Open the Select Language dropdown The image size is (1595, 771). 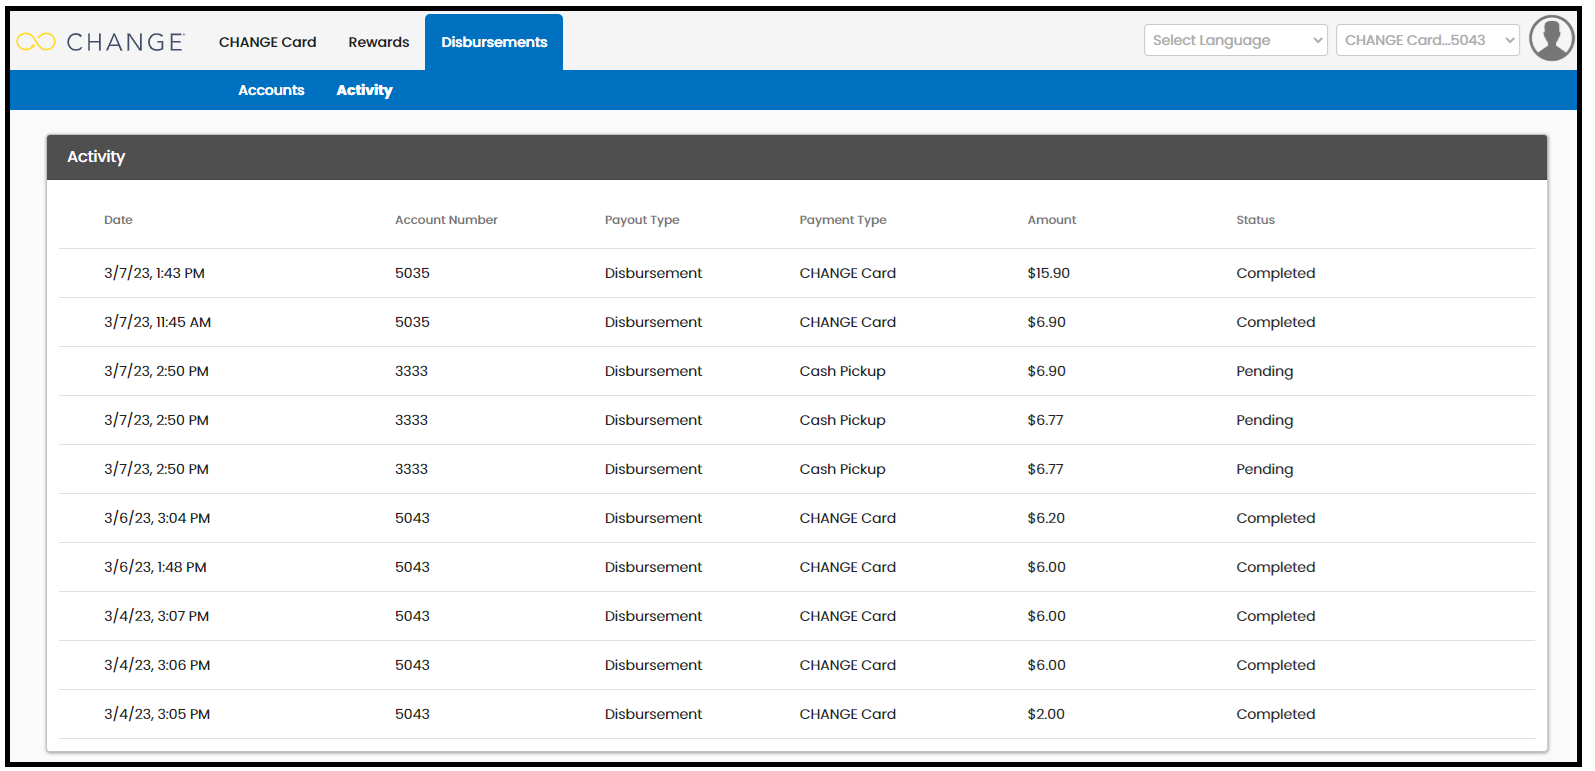[1235, 40]
